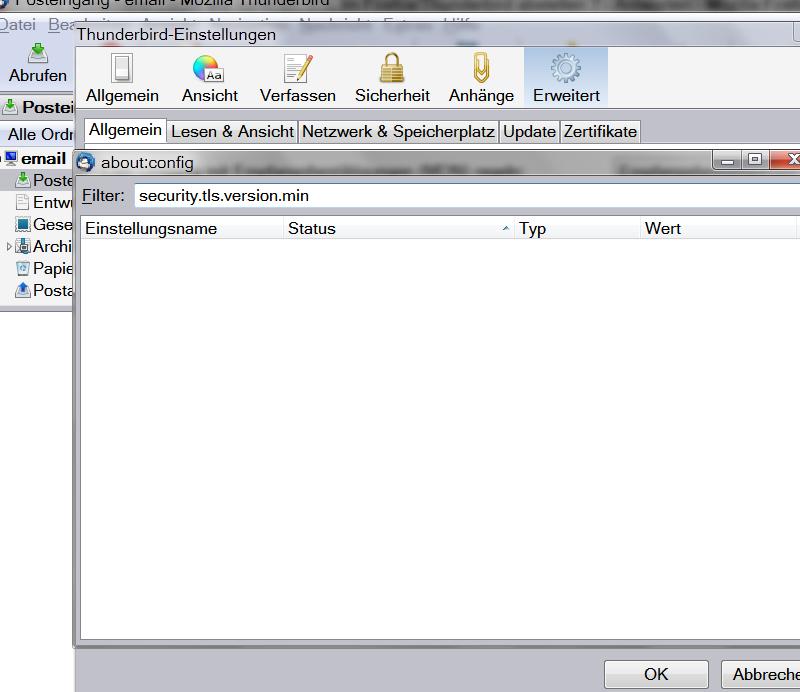Image resolution: width=800 pixels, height=692 pixels.
Task: Sort by the Status column
Action: pyautogui.click(x=398, y=228)
